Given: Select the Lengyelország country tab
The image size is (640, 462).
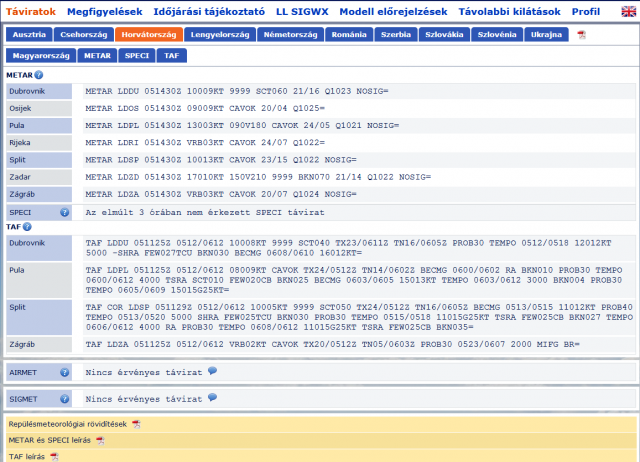Looking at the screenshot, I should point(220,35).
